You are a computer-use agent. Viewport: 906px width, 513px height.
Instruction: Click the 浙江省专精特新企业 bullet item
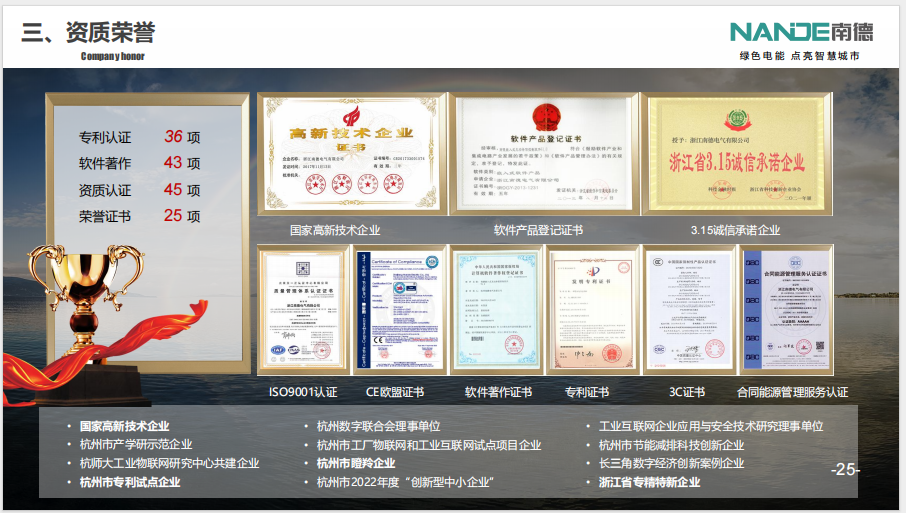coord(649,482)
